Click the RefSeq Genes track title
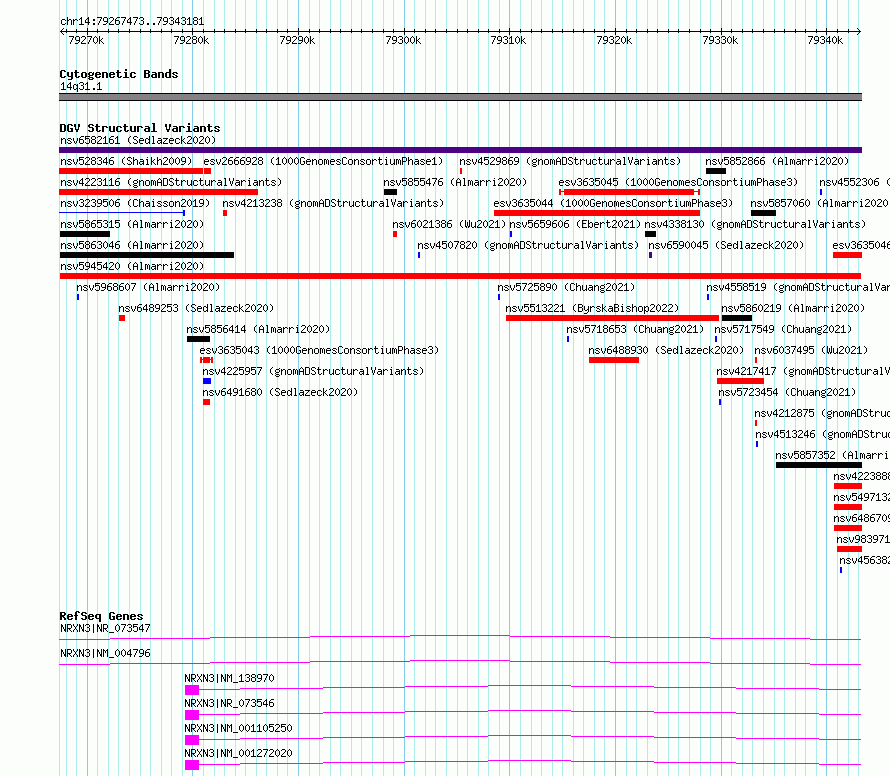890x776 pixels. point(101,616)
